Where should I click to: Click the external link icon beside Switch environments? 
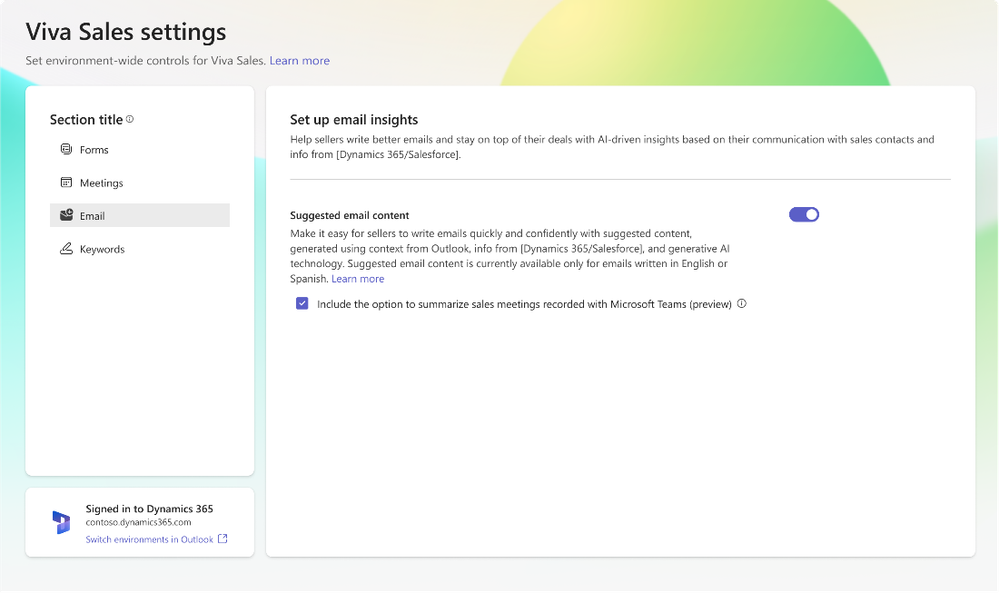click(x=222, y=539)
